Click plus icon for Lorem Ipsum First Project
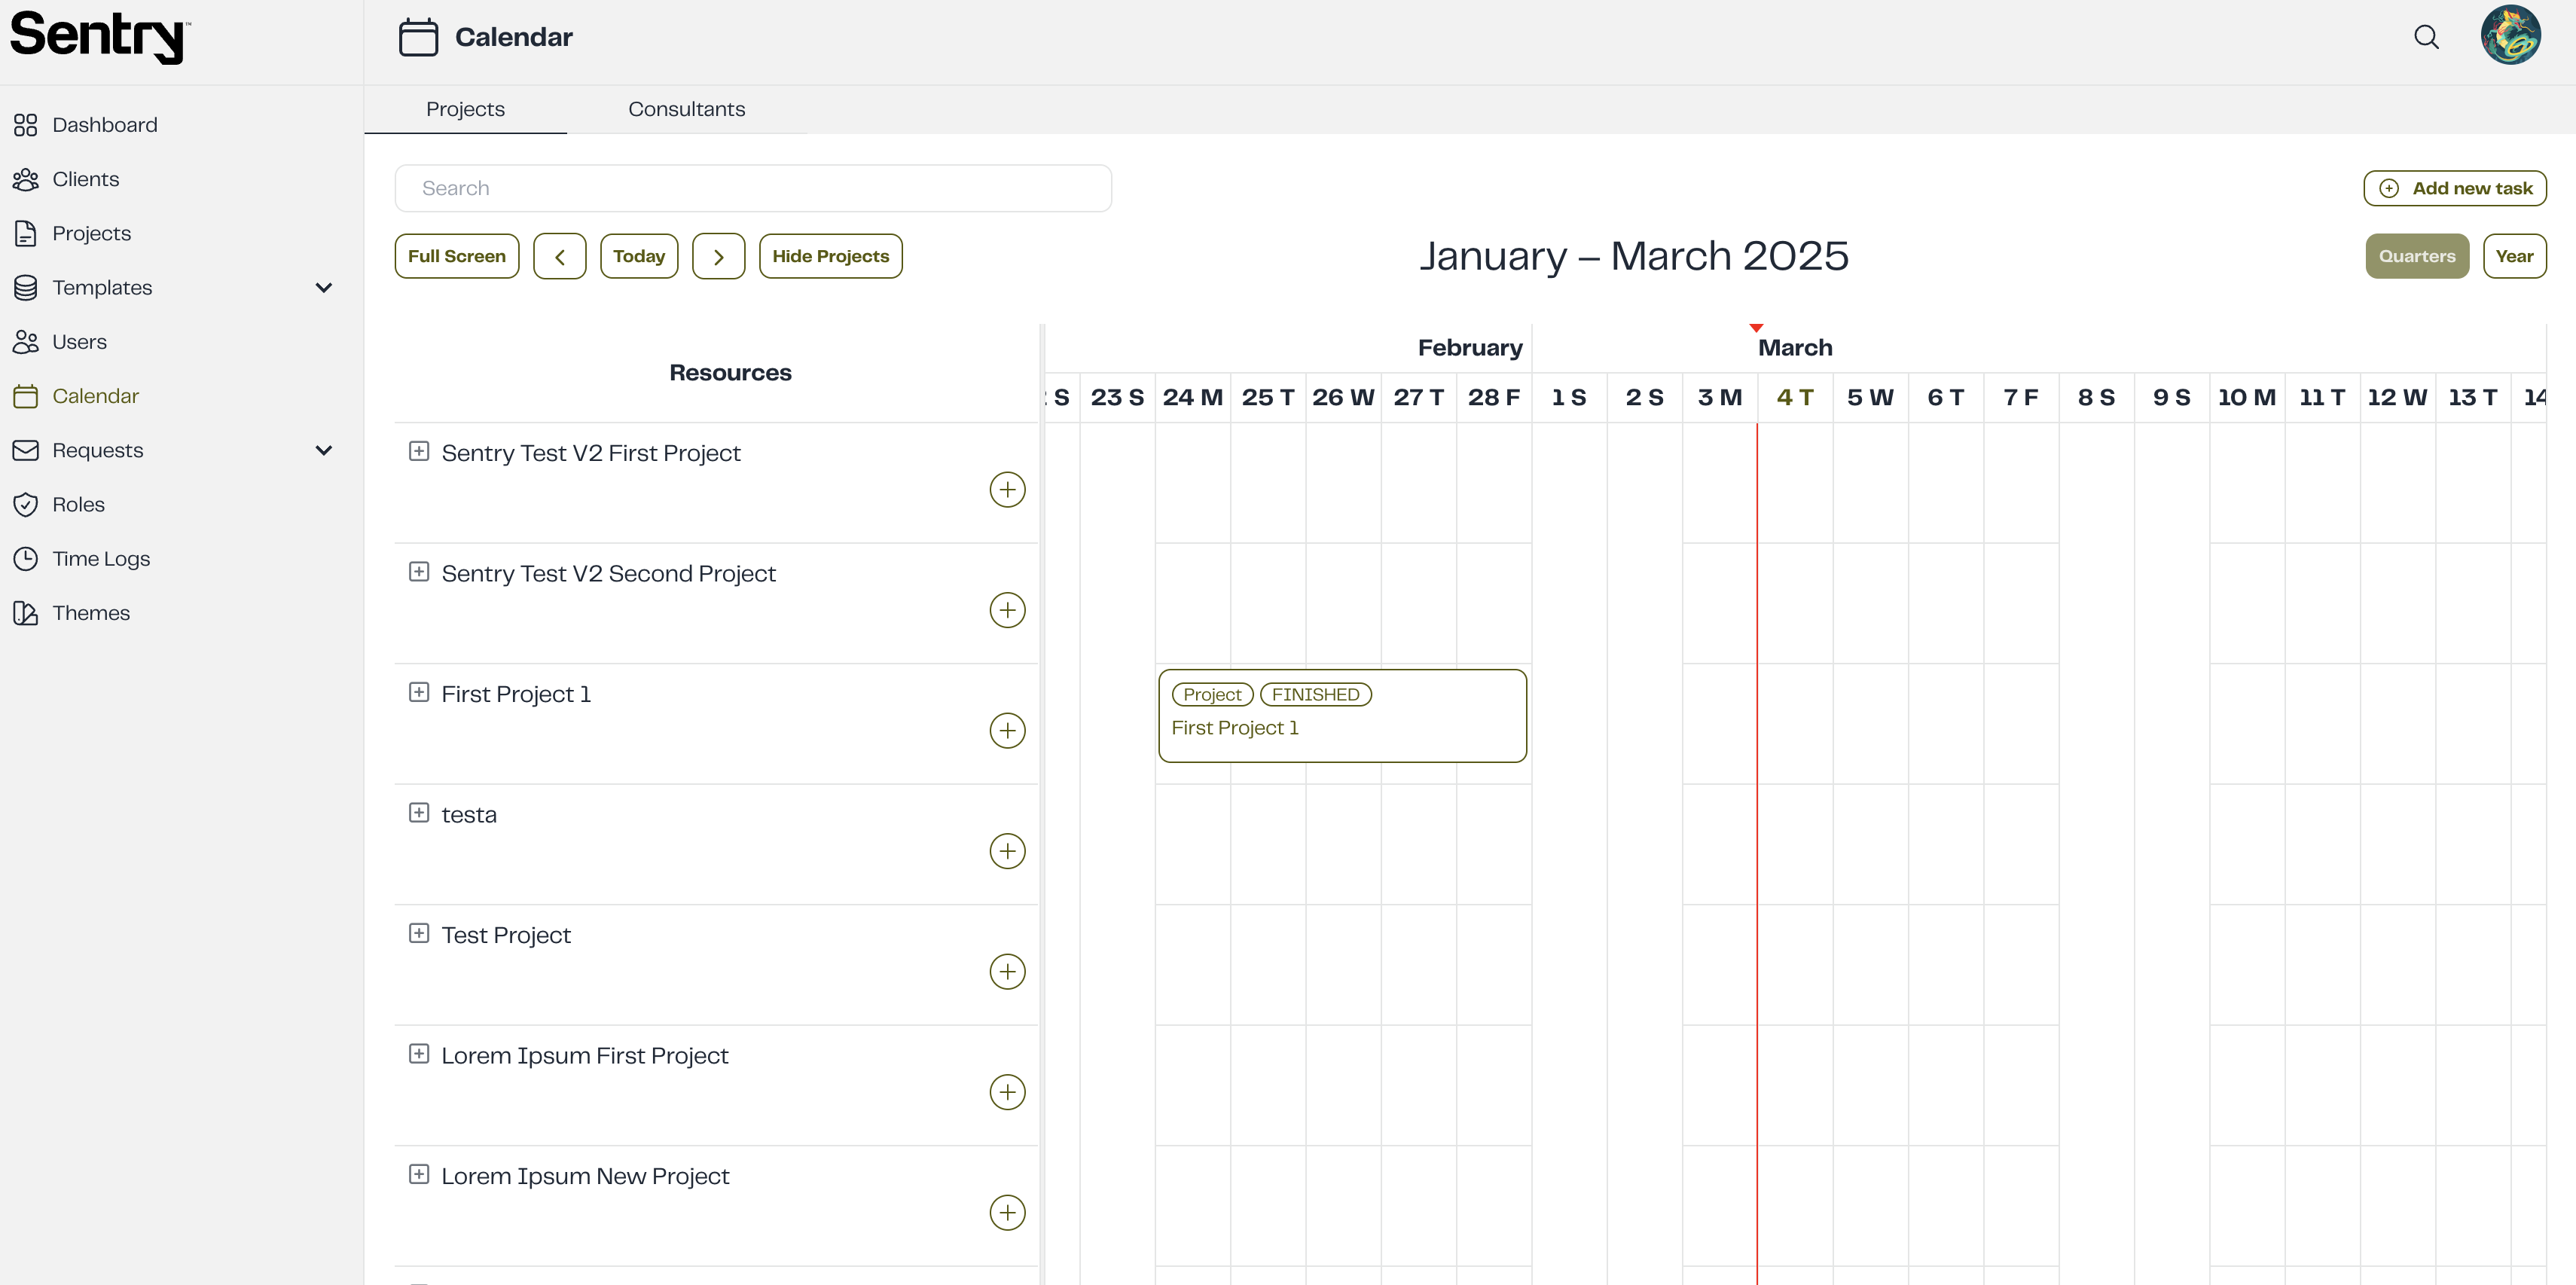The height and width of the screenshot is (1285, 2576). tap(1007, 1092)
